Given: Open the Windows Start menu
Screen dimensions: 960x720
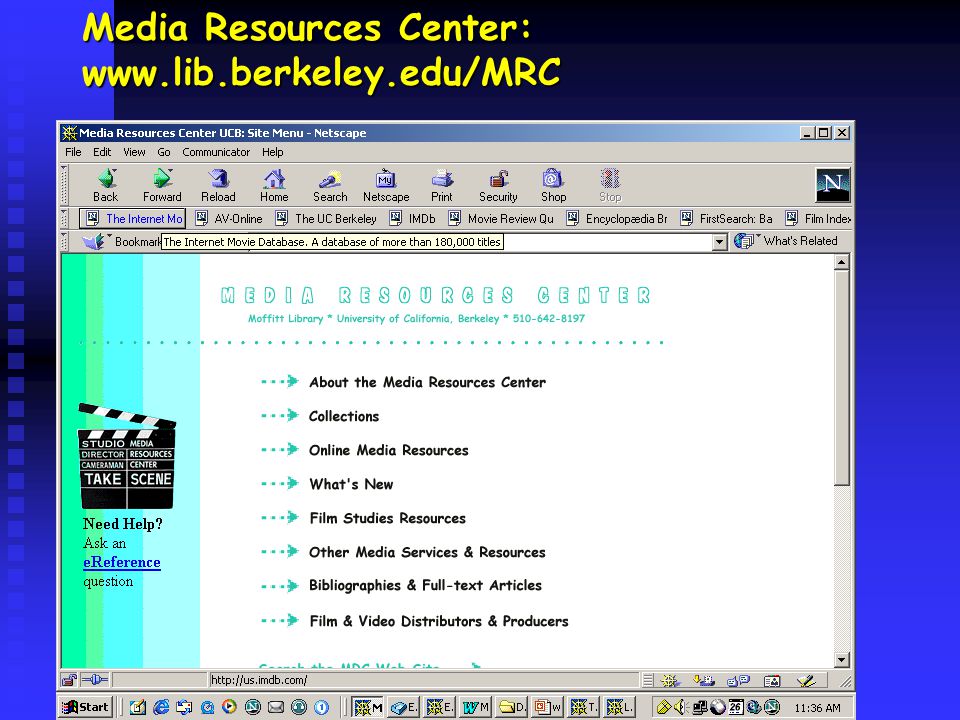Looking at the screenshot, I should click(x=86, y=707).
